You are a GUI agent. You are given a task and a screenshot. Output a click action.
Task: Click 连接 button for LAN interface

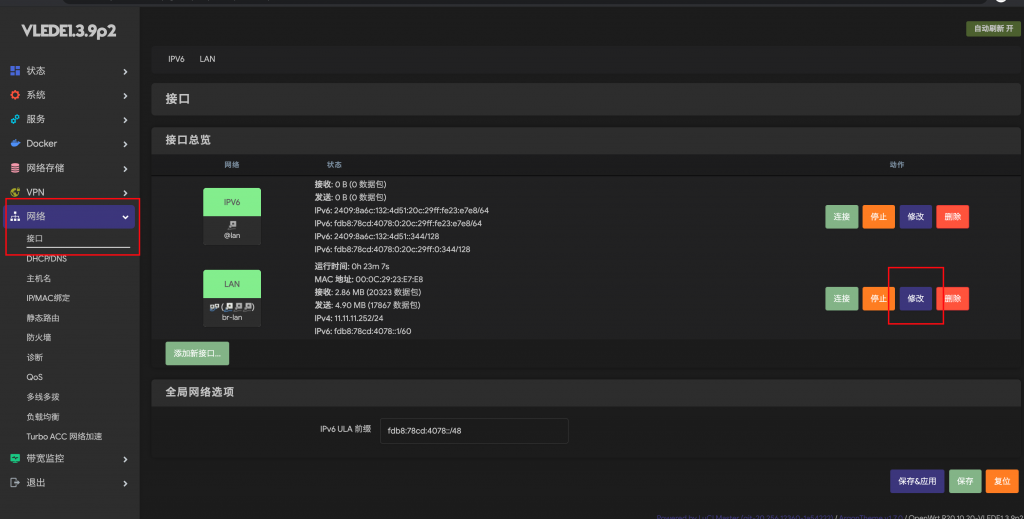click(x=842, y=298)
